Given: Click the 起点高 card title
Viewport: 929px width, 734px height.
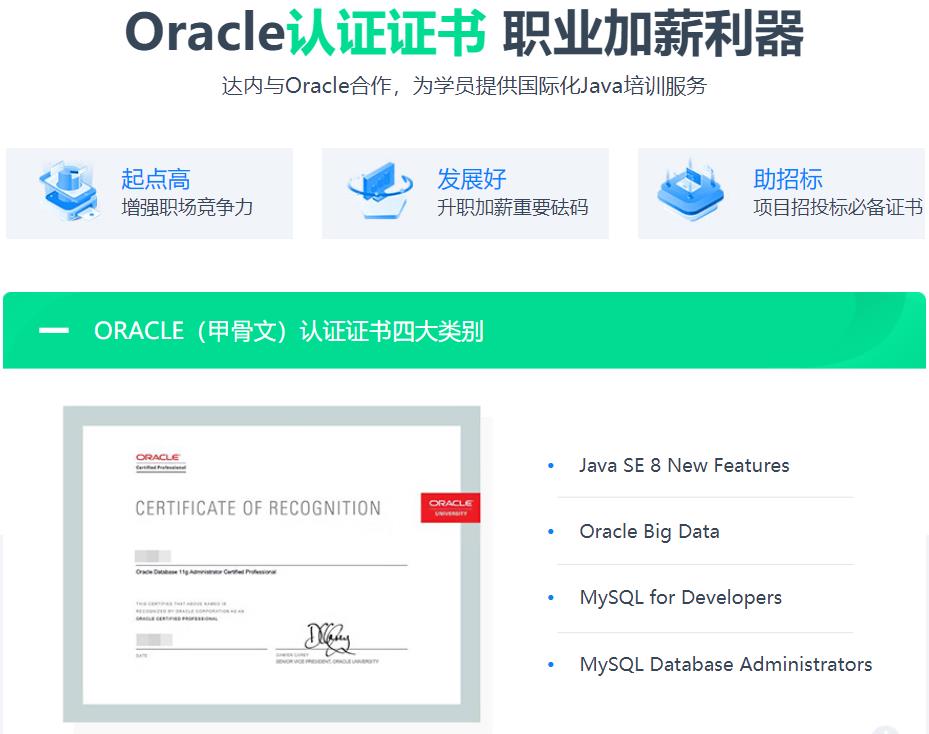Looking at the screenshot, I should click(x=155, y=179).
